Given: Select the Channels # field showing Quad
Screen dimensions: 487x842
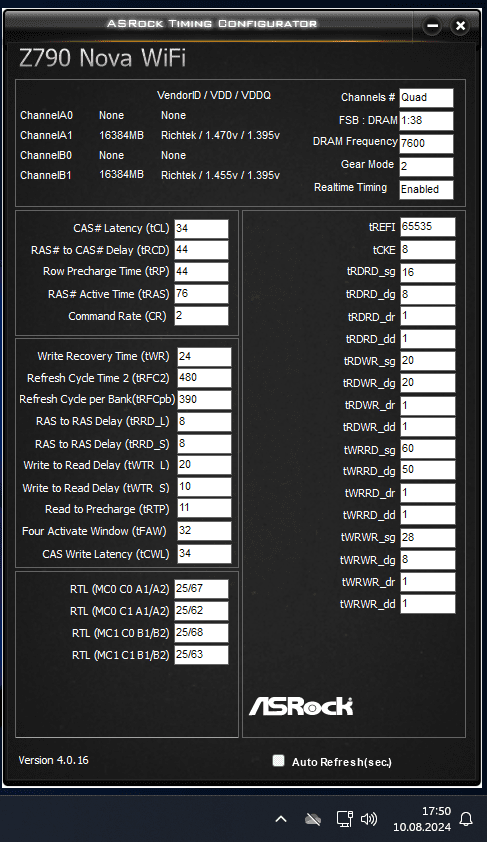Looking at the screenshot, I should [426, 98].
